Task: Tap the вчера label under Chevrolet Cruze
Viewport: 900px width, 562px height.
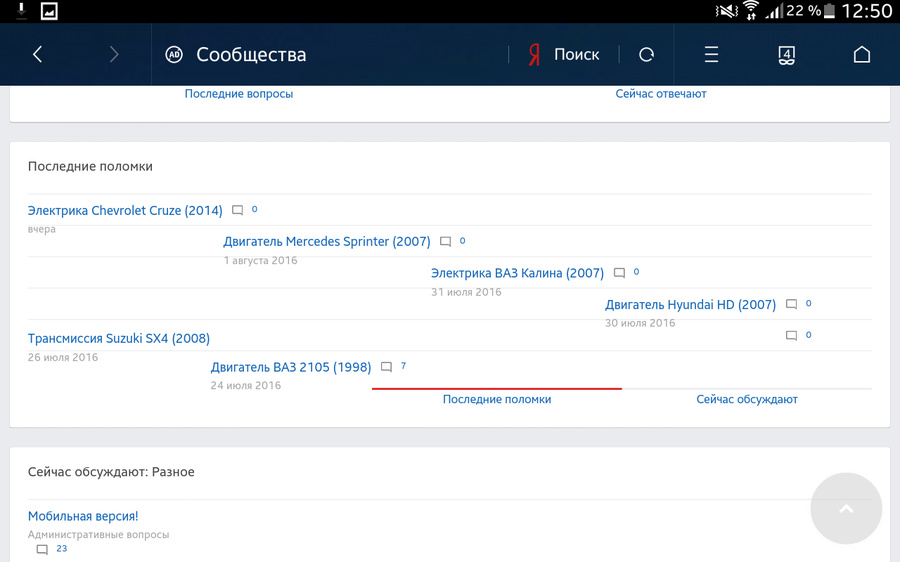Action: [x=42, y=229]
